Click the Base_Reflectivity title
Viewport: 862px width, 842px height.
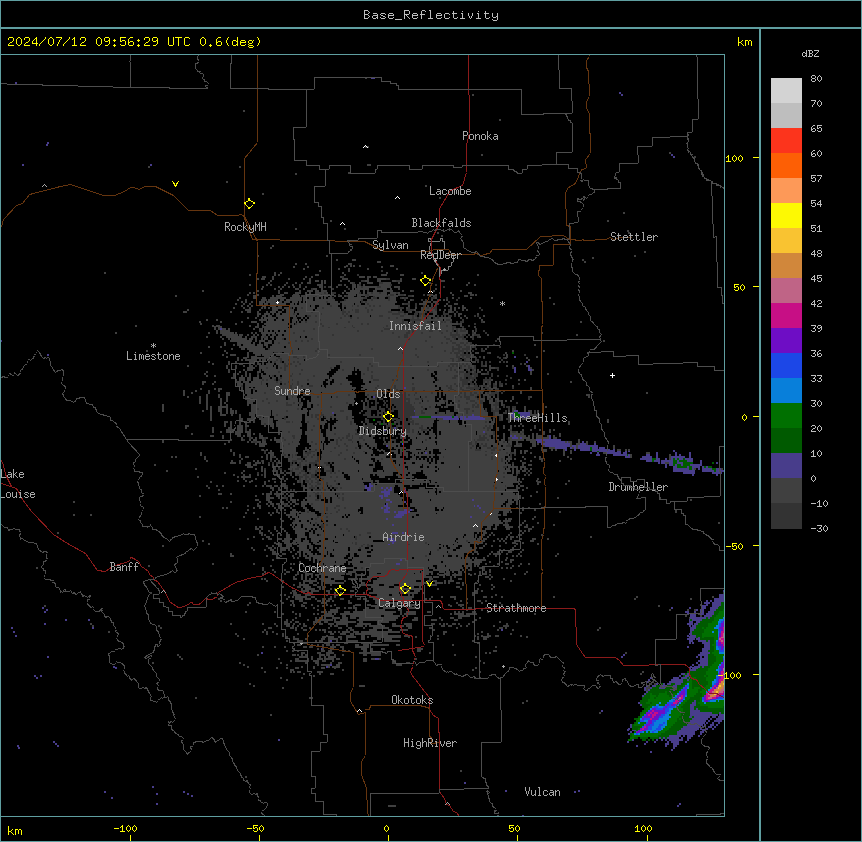coord(431,15)
